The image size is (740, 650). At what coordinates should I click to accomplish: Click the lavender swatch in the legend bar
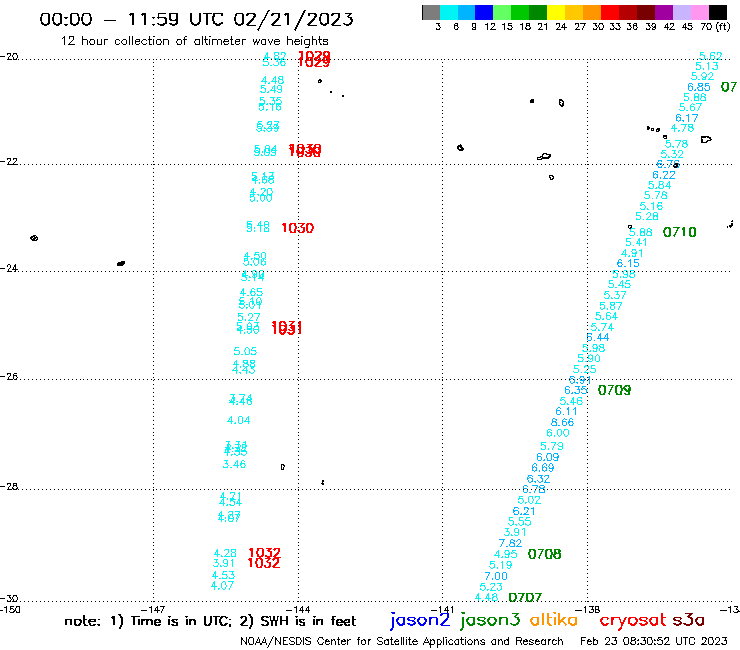click(x=681, y=12)
